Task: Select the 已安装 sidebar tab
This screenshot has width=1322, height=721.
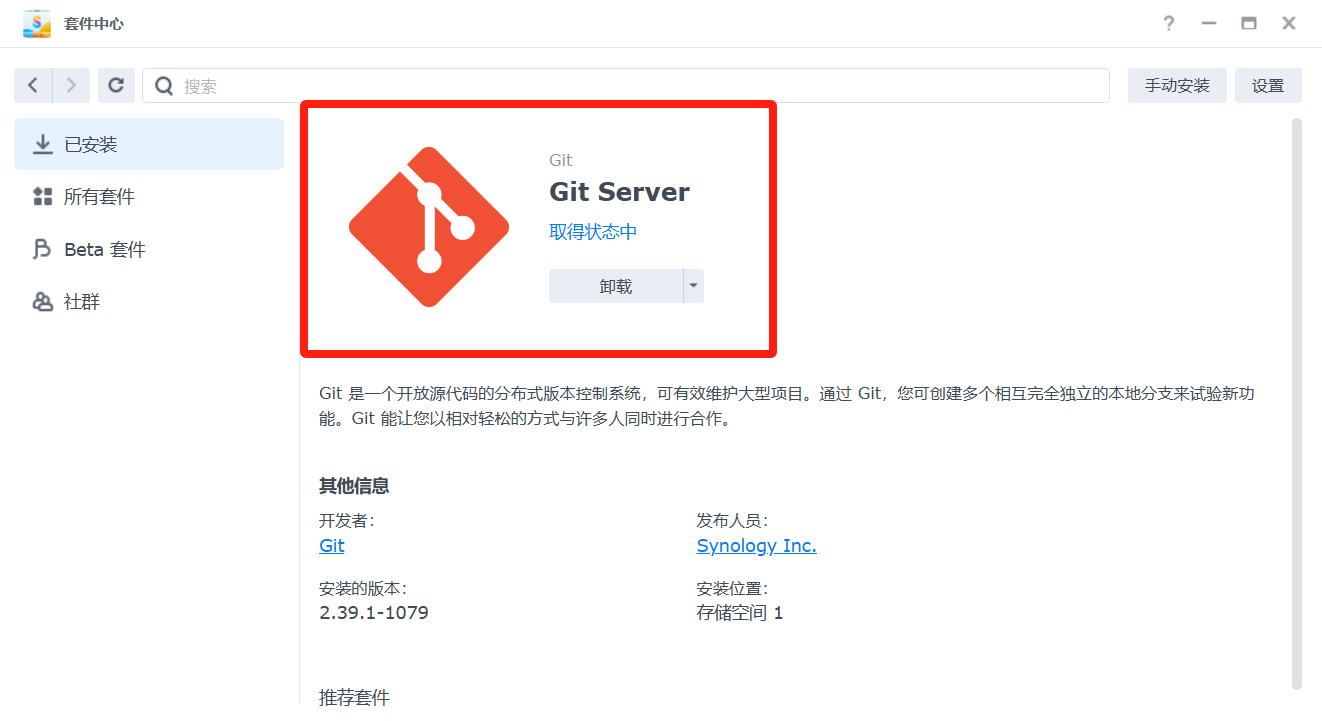Action: [x=149, y=145]
